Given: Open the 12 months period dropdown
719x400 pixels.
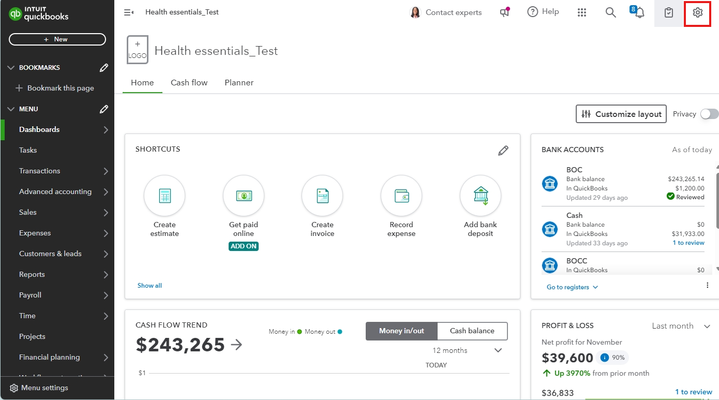Looking at the screenshot, I should point(467,350).
